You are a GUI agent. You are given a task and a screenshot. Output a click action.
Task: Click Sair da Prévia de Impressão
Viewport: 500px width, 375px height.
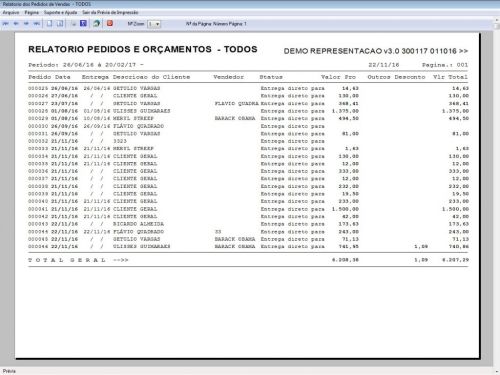tap(110, 12)
